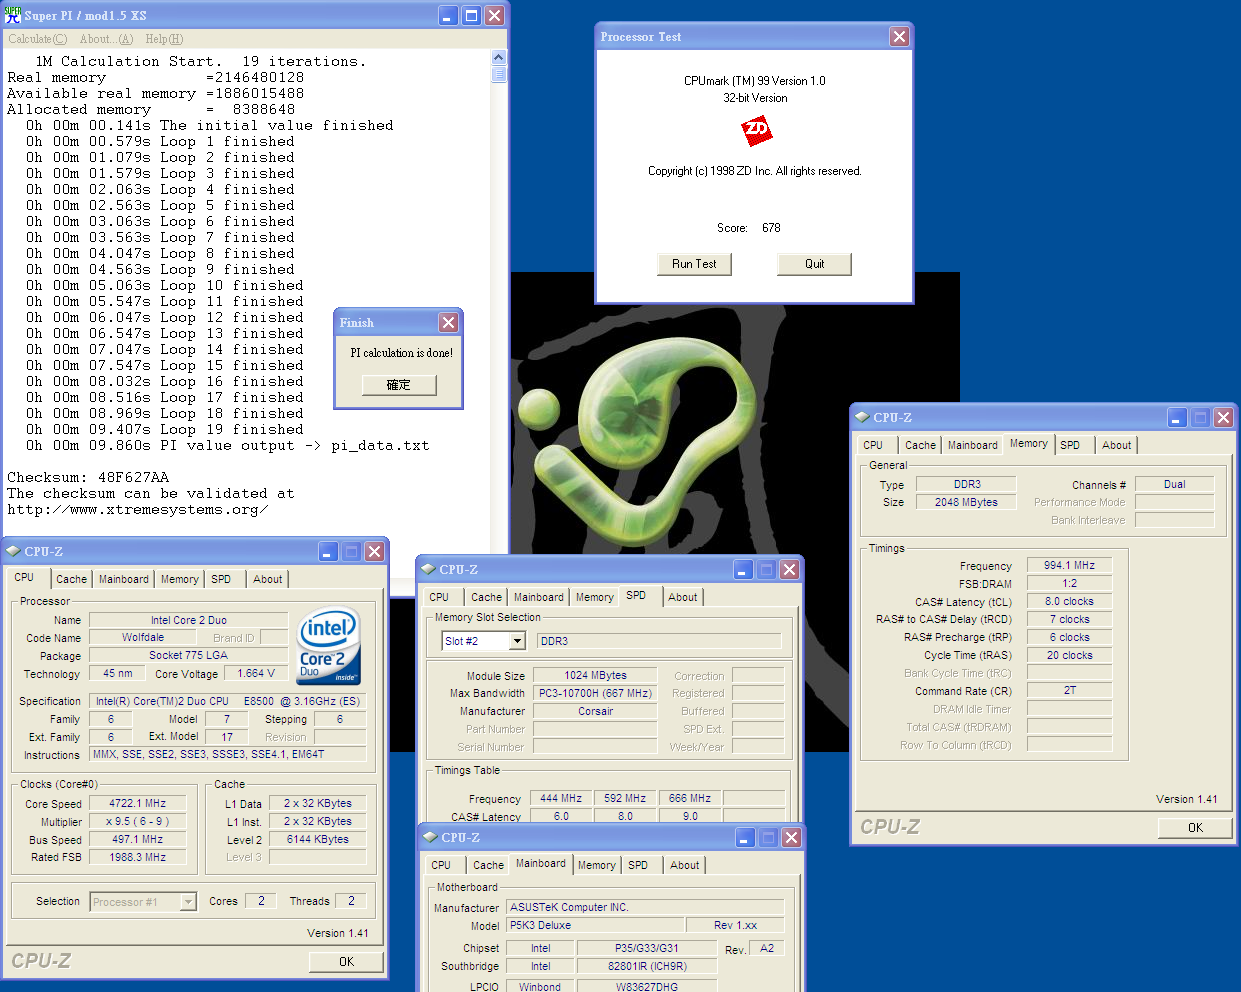Viewport: 1241px width, 992px height.
Task: Open the Processor #1 selection dropdown
Action: [x=188, y=902]
